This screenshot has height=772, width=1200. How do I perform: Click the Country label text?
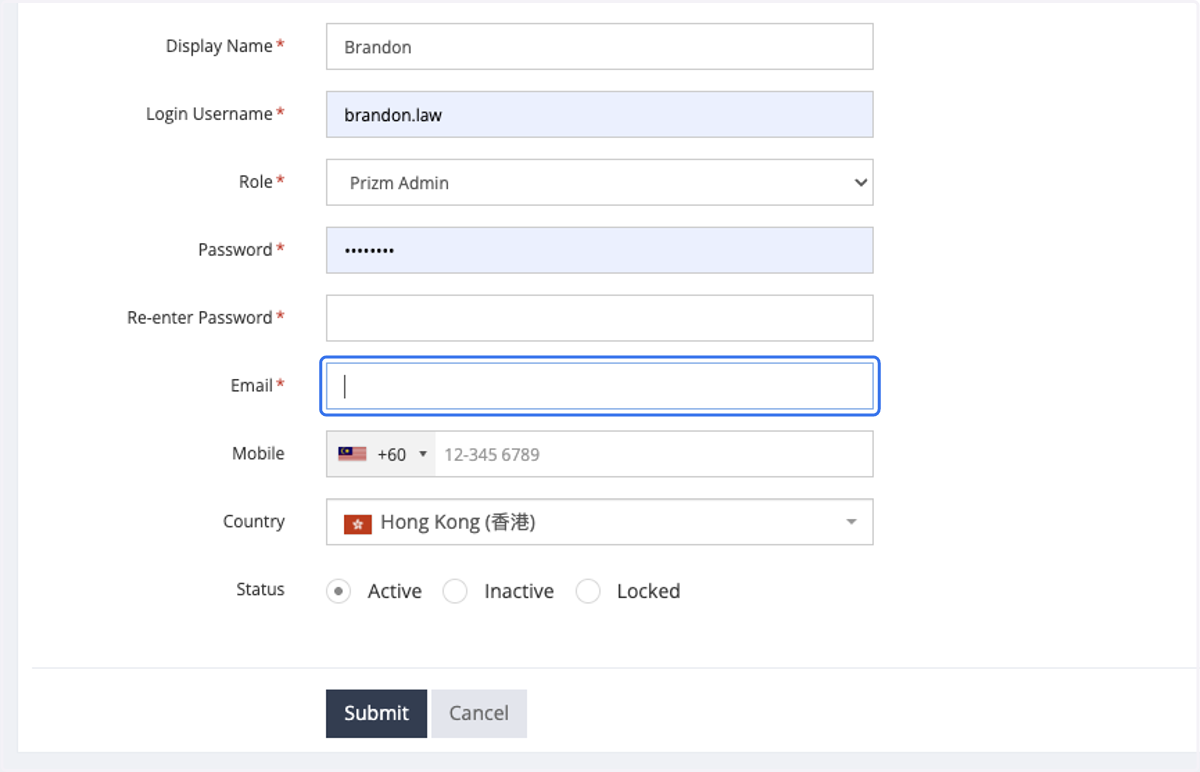point(254,522)
